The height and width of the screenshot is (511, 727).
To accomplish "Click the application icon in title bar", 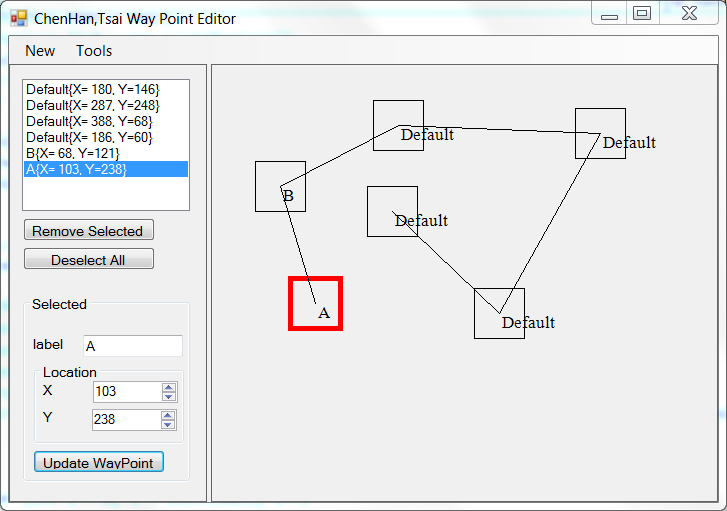I will click(x=18, y=18).
